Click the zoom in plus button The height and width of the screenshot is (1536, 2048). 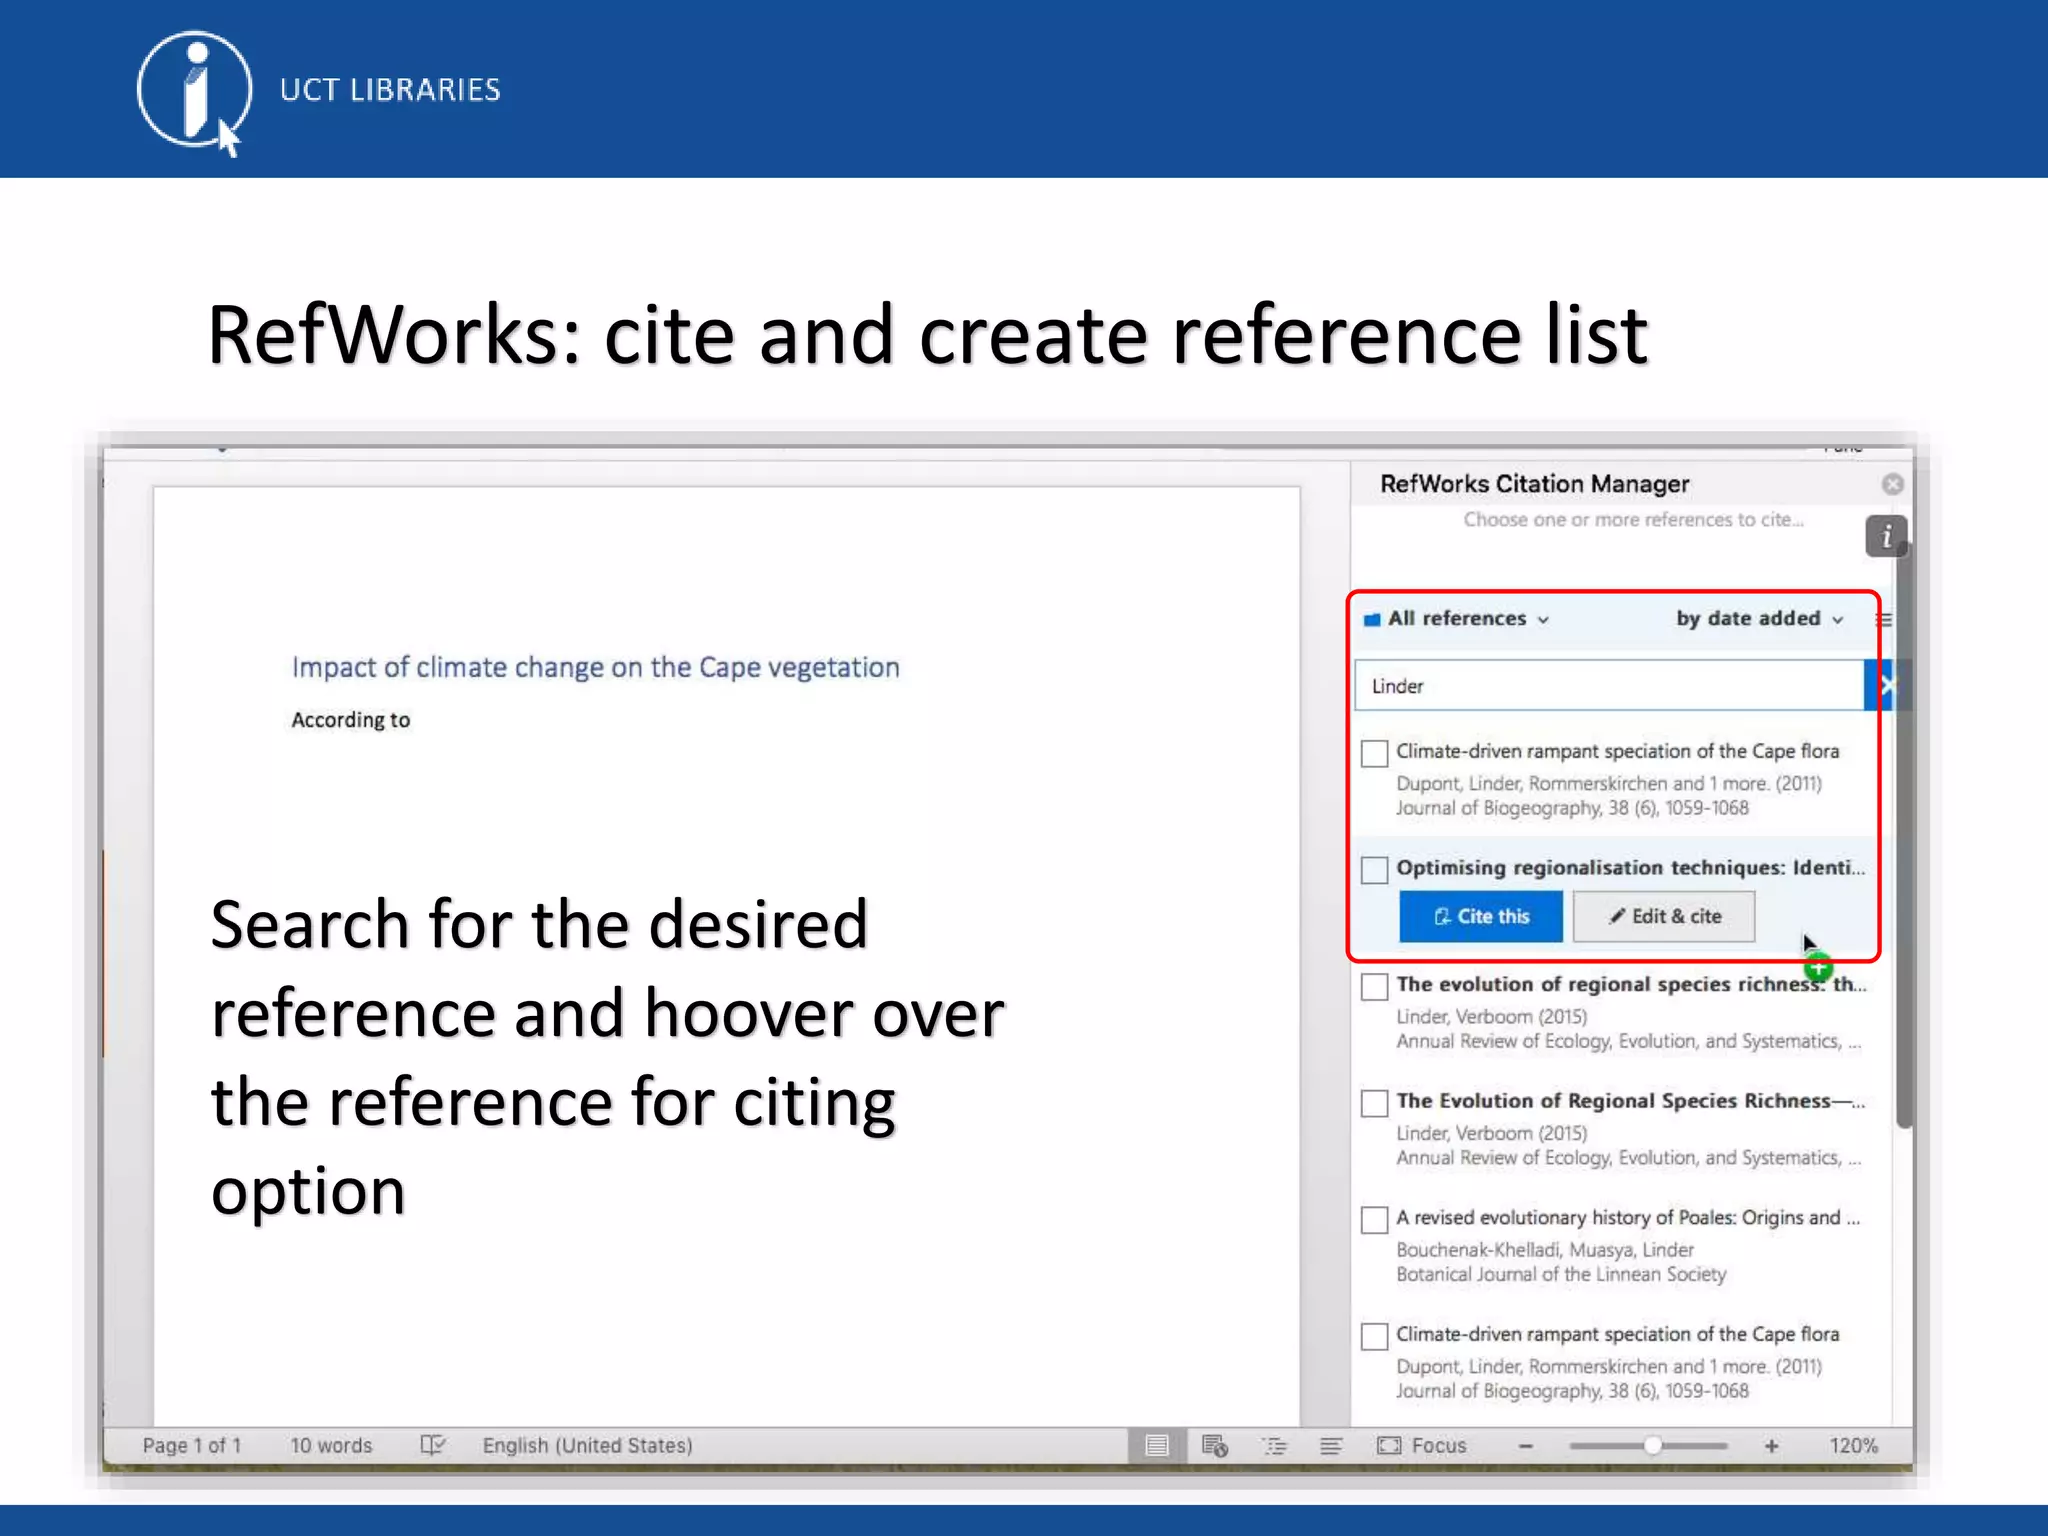tap(1771, 1446)
